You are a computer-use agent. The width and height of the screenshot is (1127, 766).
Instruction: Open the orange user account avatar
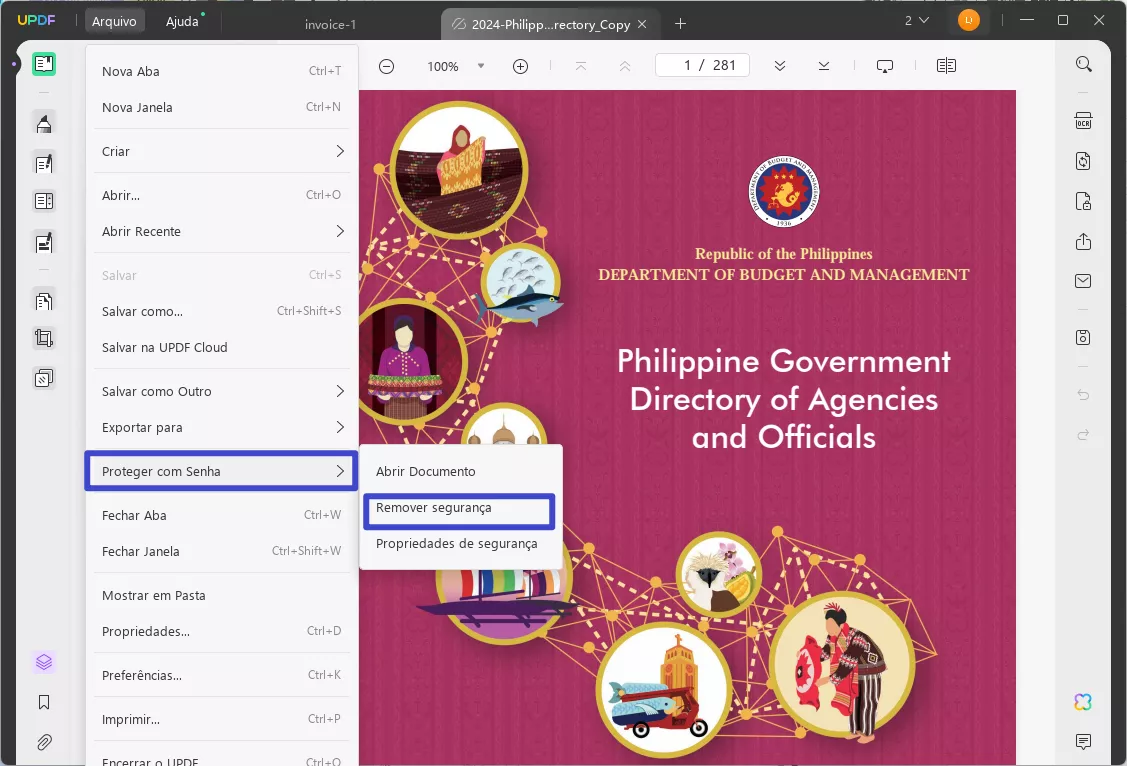coord(968,20)
